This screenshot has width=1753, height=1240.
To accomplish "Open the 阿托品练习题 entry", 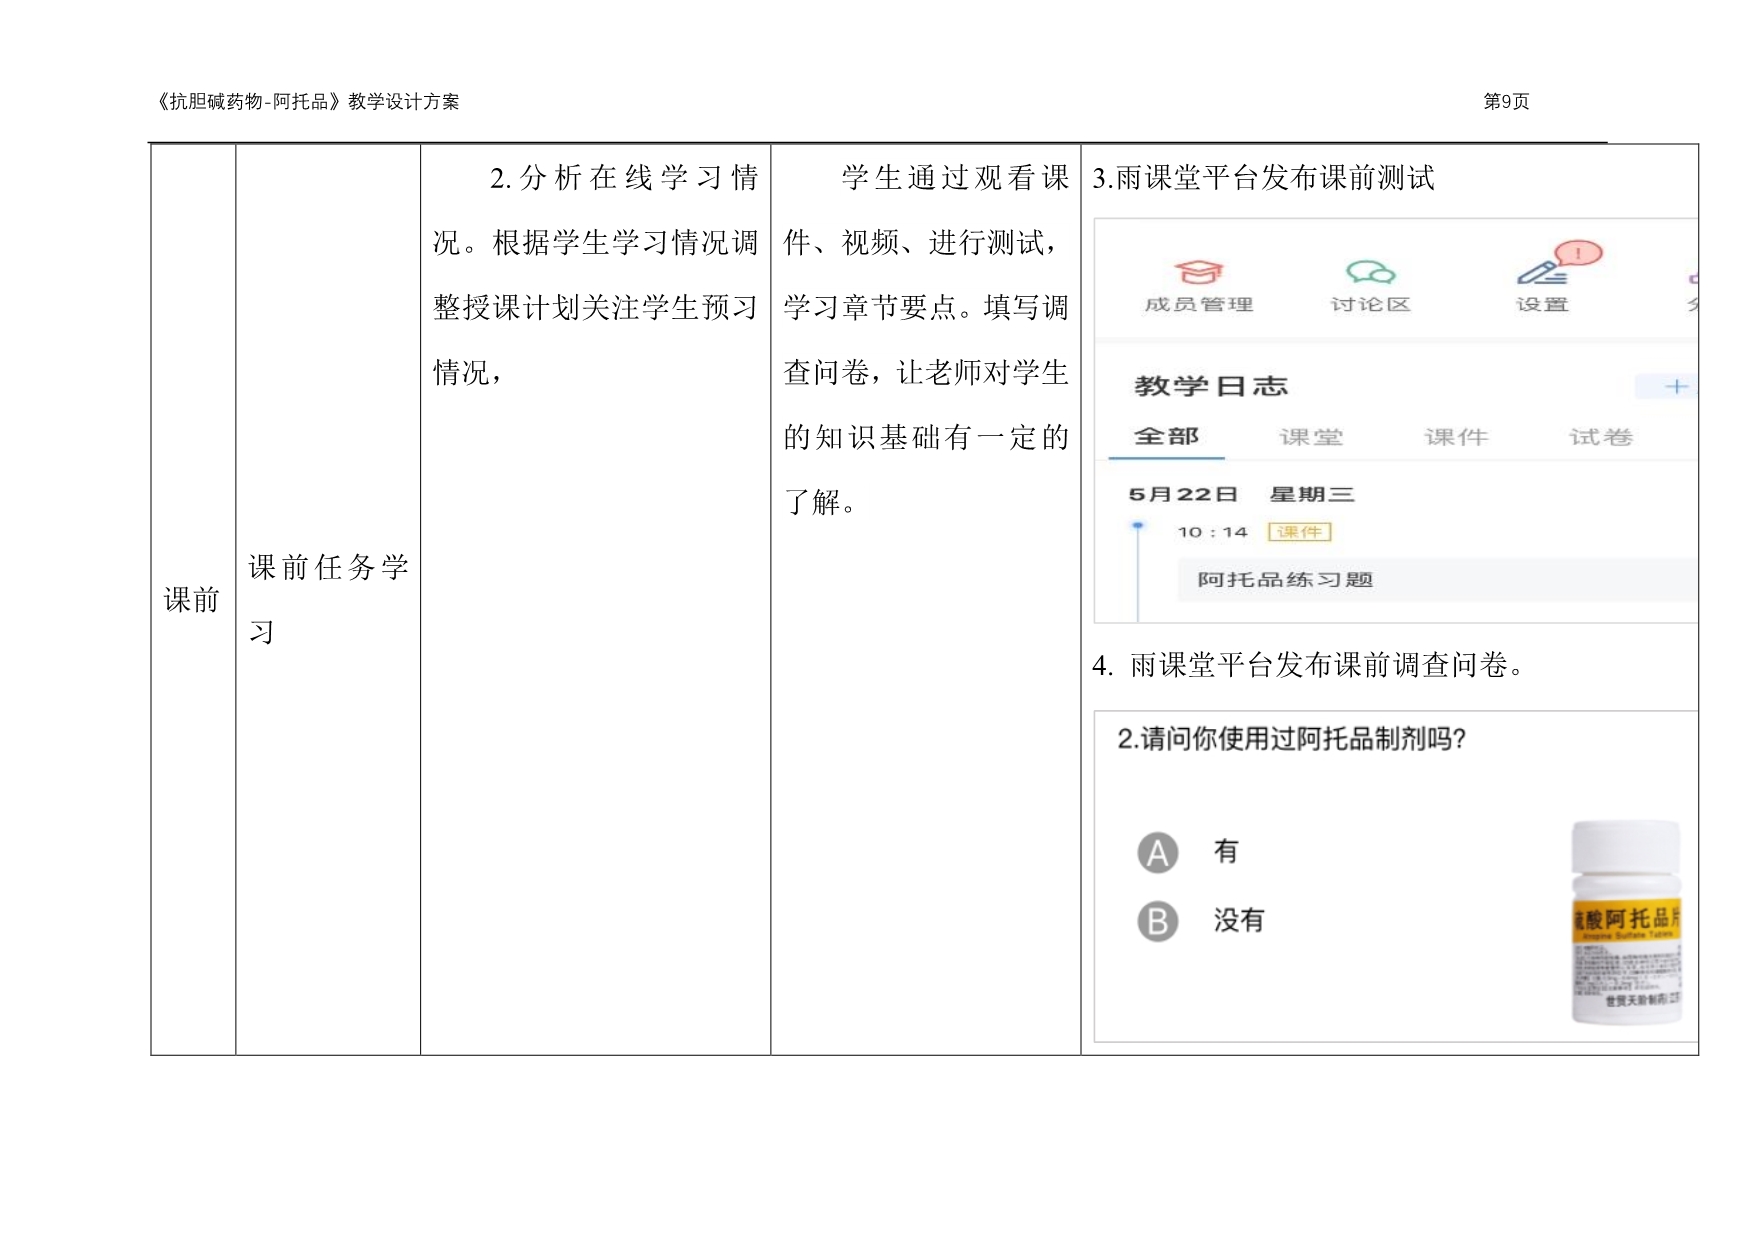I will coord(1285,580).
